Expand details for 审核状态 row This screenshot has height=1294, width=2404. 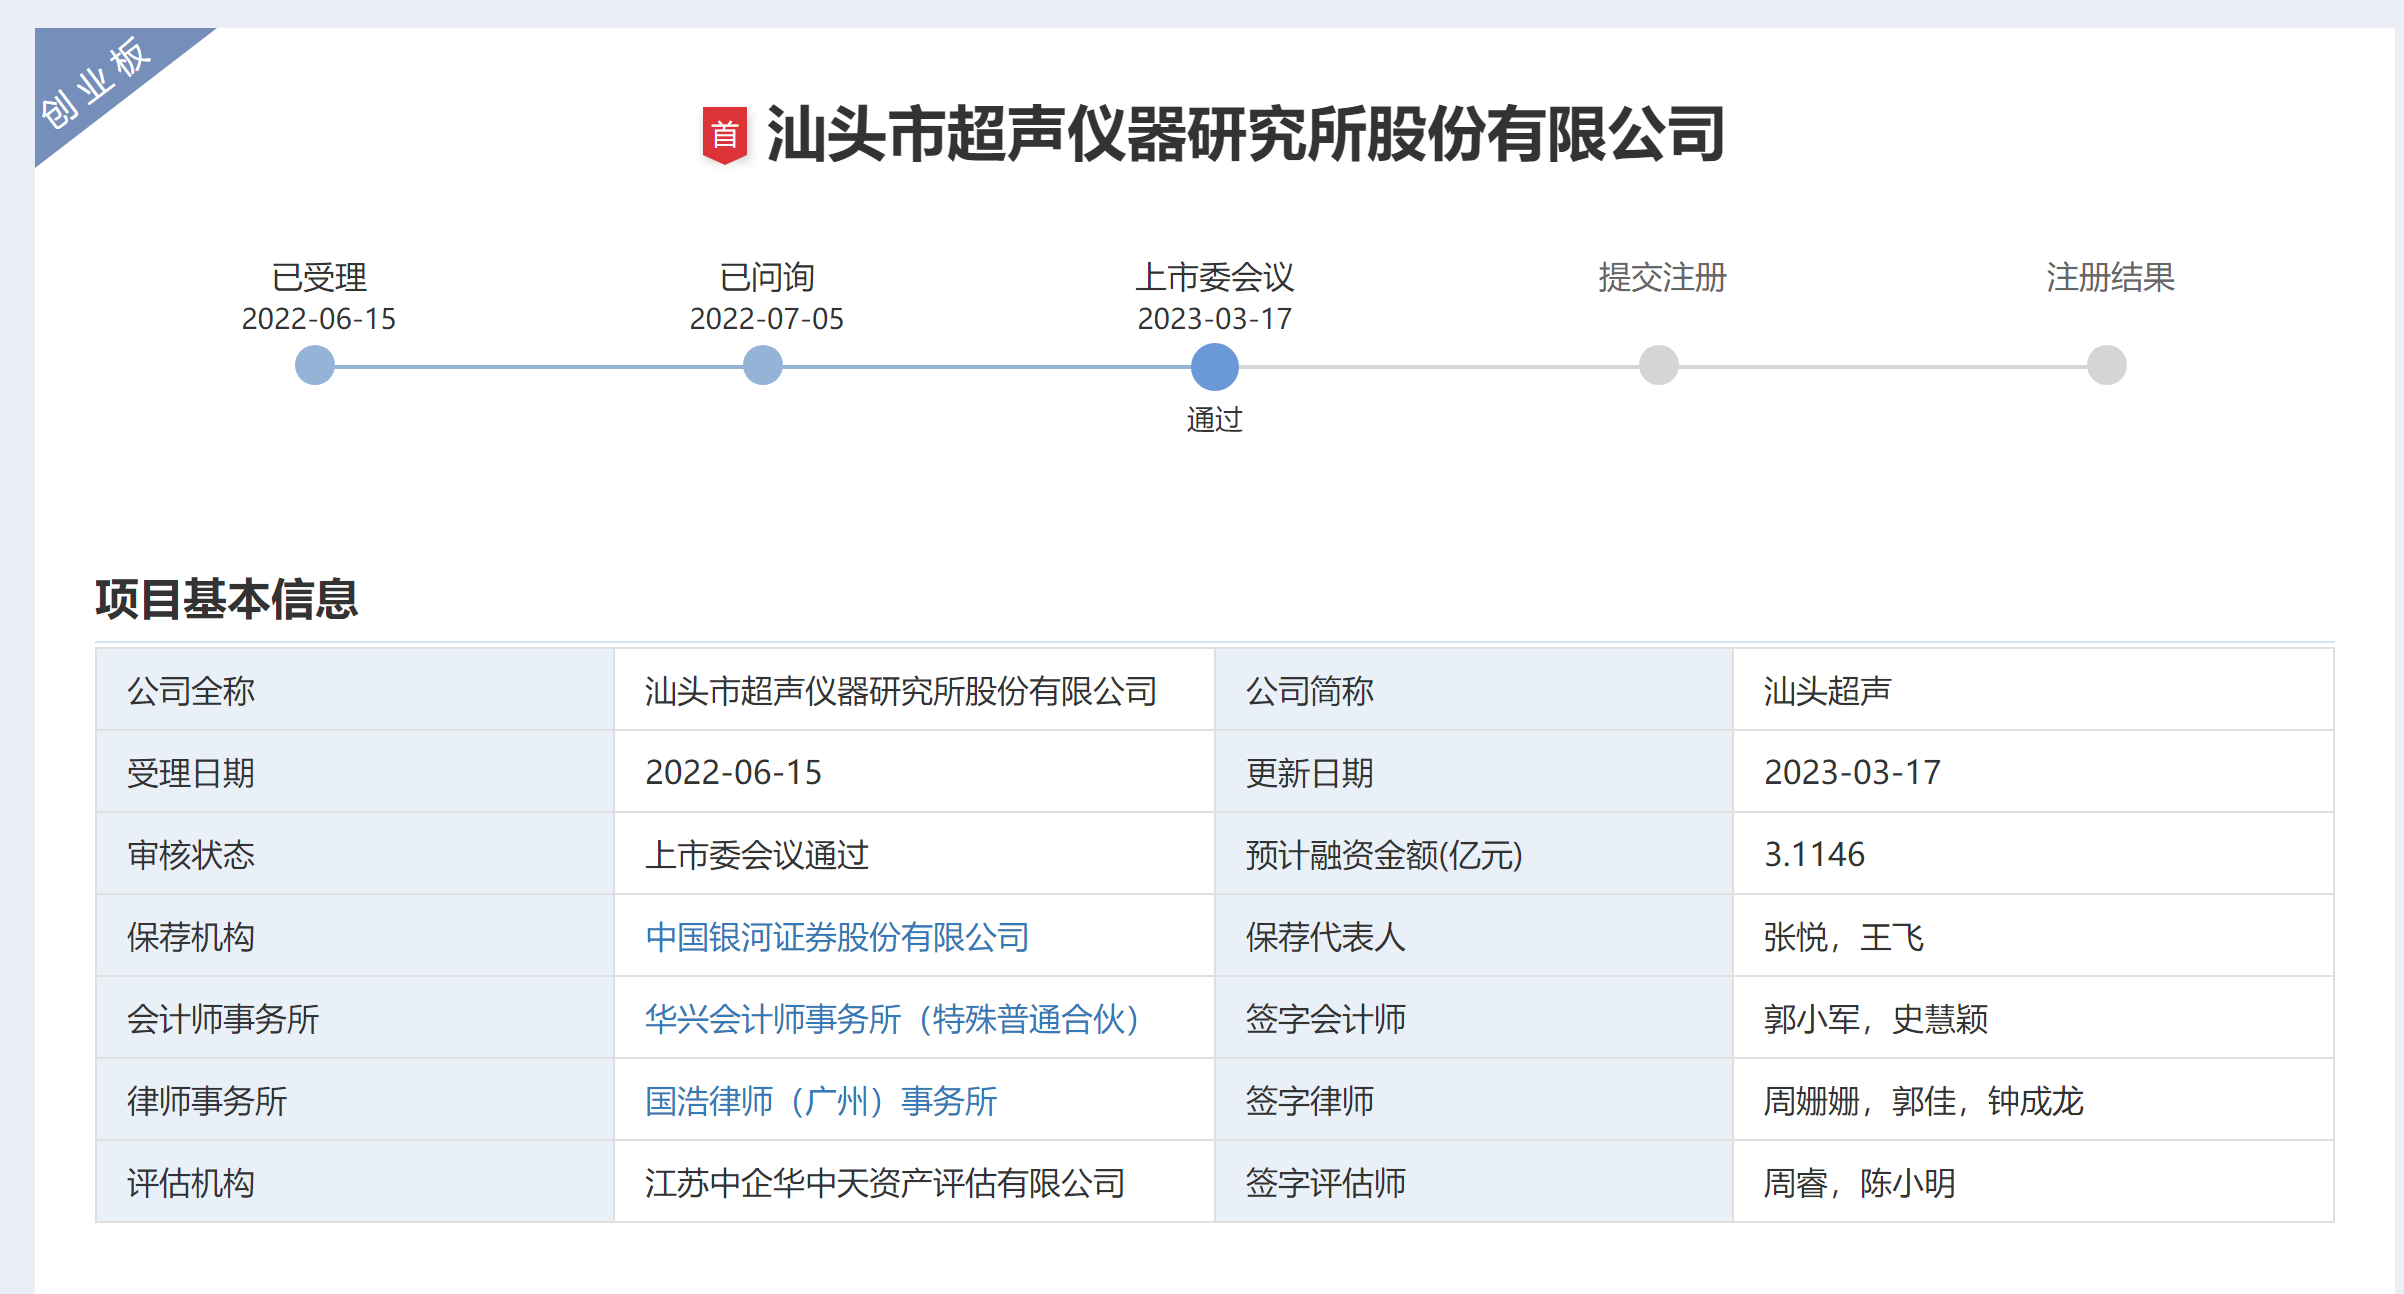pyautogui.click(x=190, y=855)
